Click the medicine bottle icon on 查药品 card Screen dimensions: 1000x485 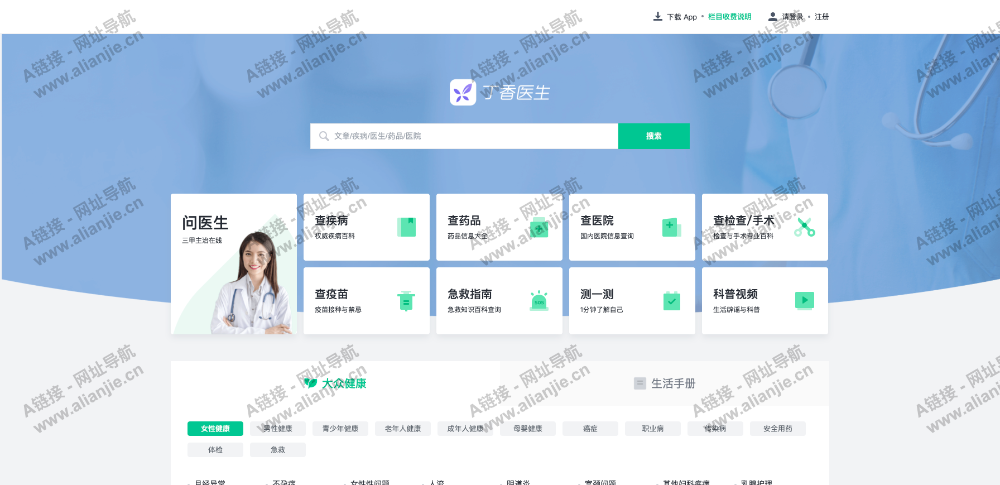[539, 227]
